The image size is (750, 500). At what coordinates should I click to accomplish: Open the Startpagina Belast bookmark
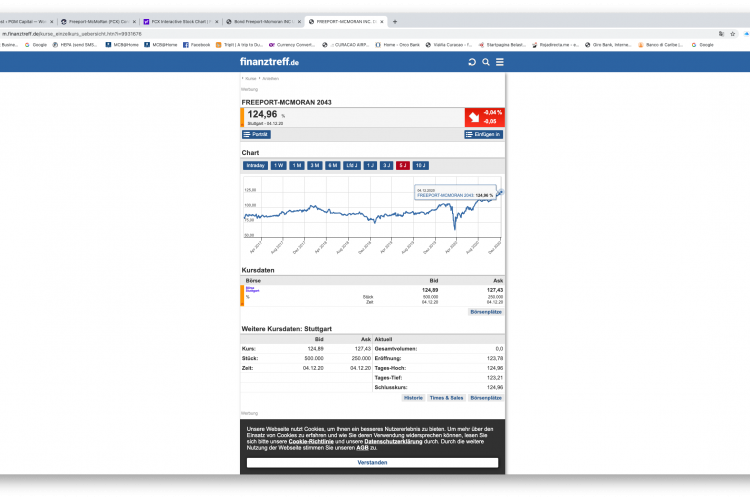[x=502, y=44]
